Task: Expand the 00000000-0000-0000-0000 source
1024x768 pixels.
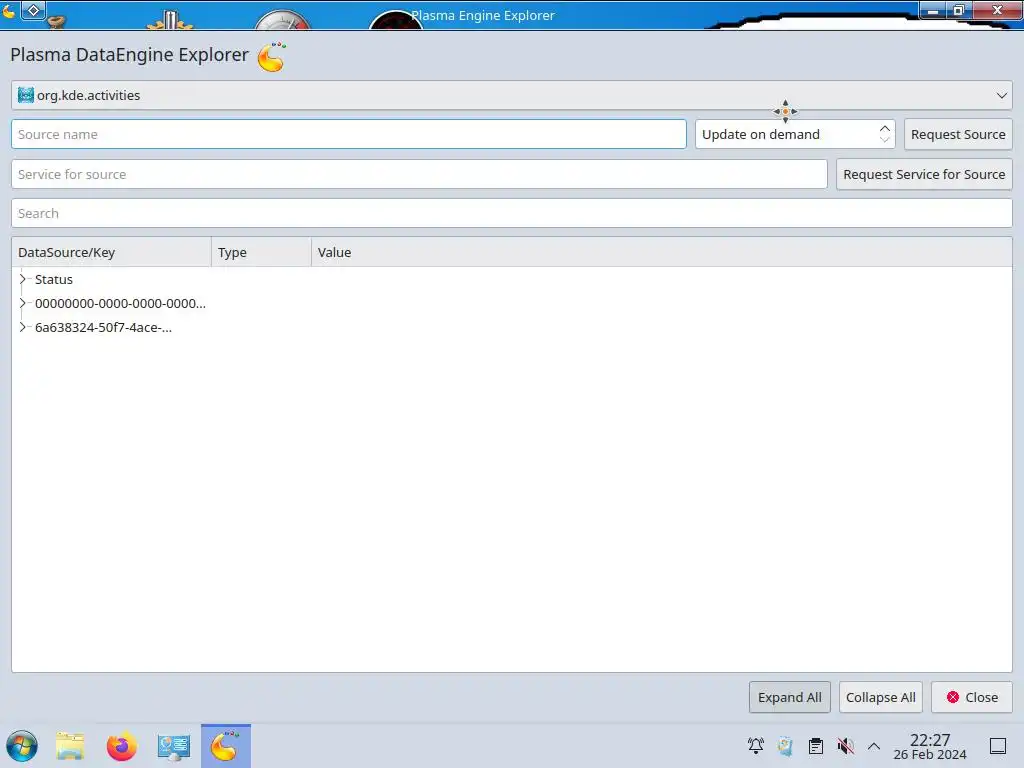Action: 23,303
